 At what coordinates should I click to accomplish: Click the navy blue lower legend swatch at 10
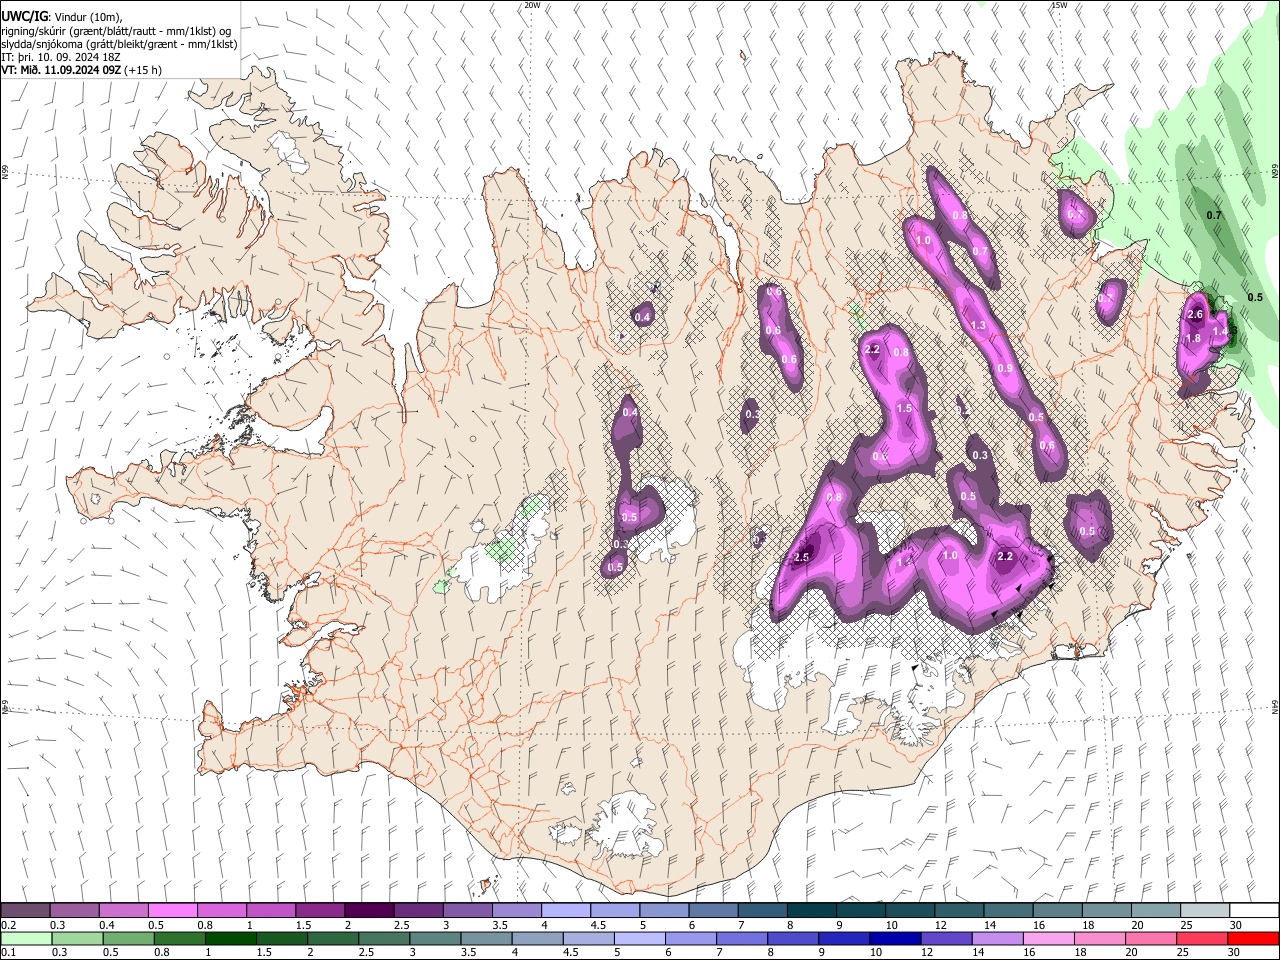[894, 939]
